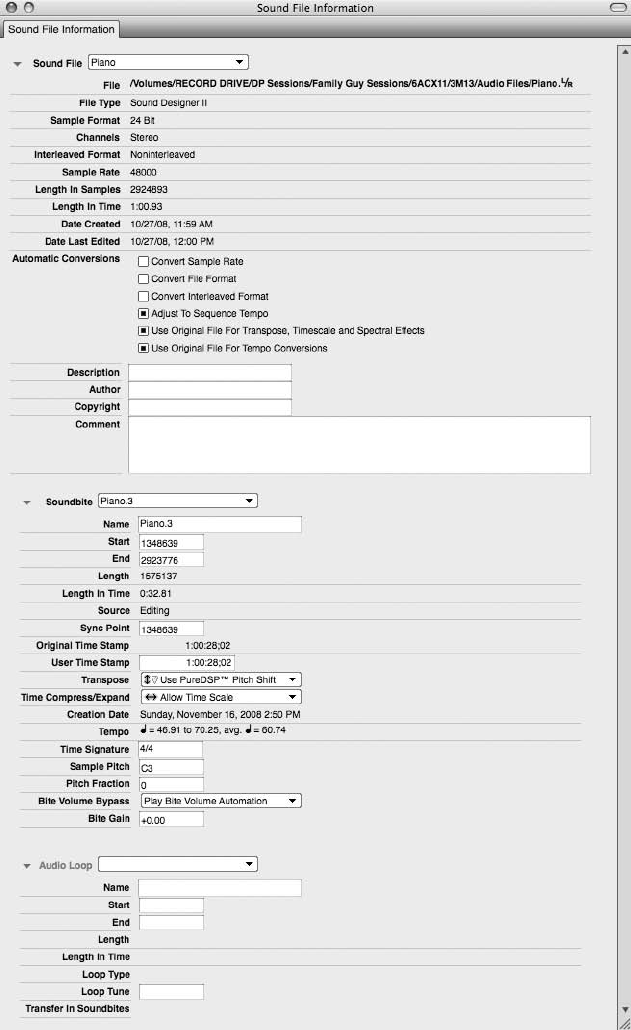Image resolution: width=631 pixels, height=1030 pixels.
Task: Click the Creation Date value
Action: [x=220, y=714]
